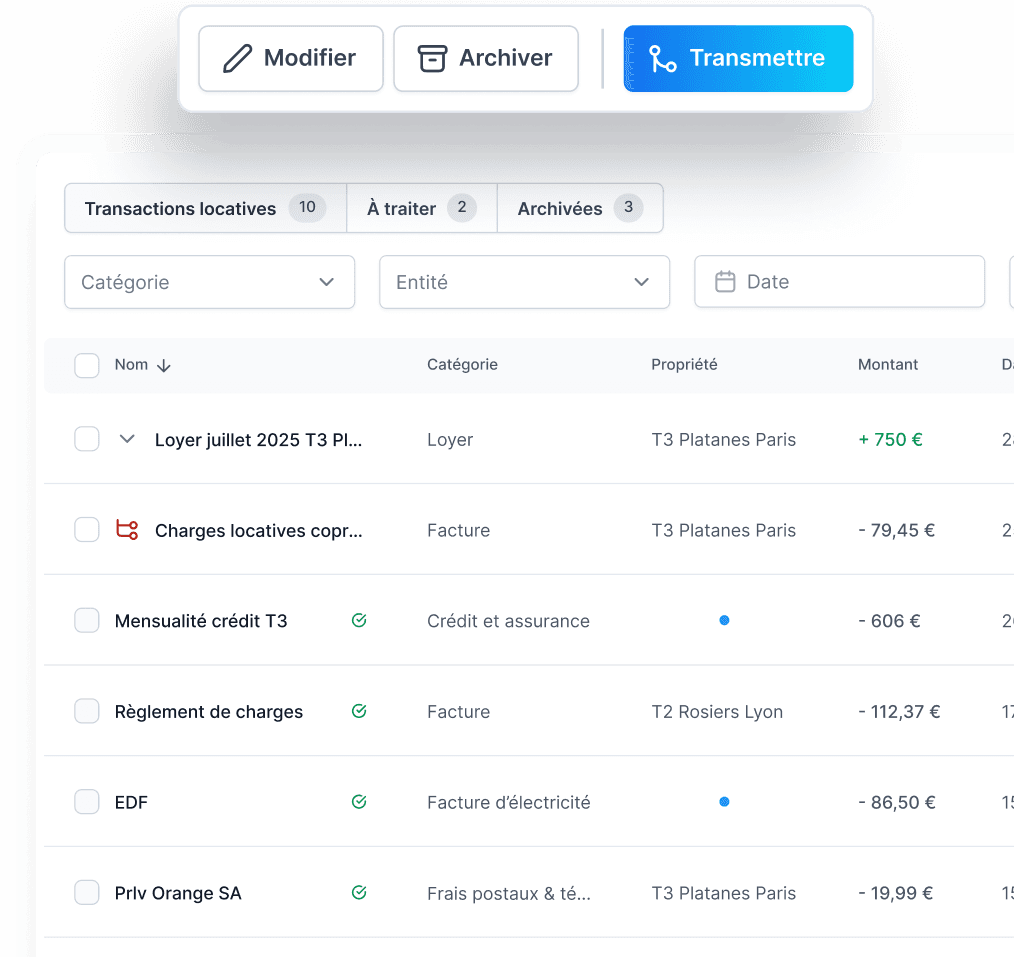Click the Facture d'électricité category cell

(x=509, y=802)
